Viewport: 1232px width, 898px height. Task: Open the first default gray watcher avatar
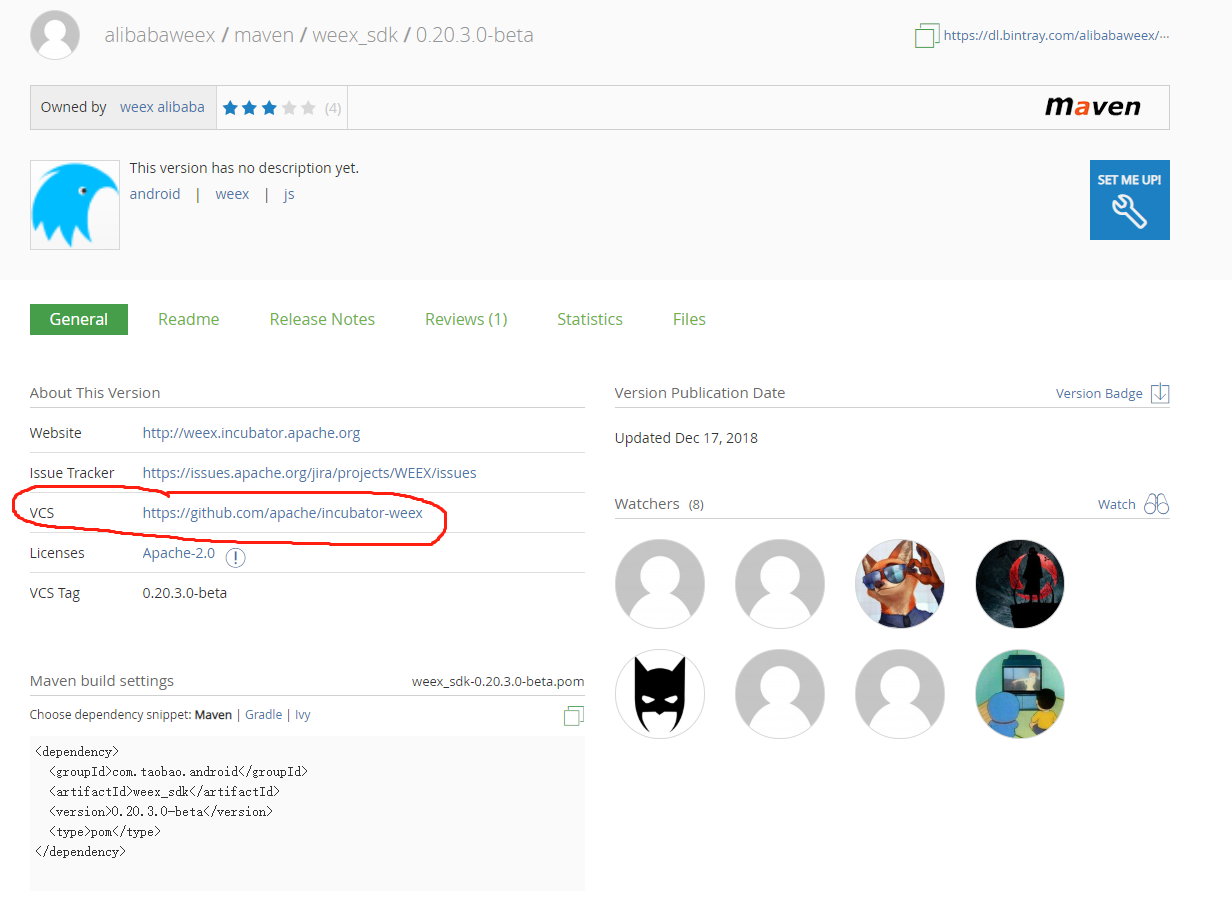[x=660, y=584]
